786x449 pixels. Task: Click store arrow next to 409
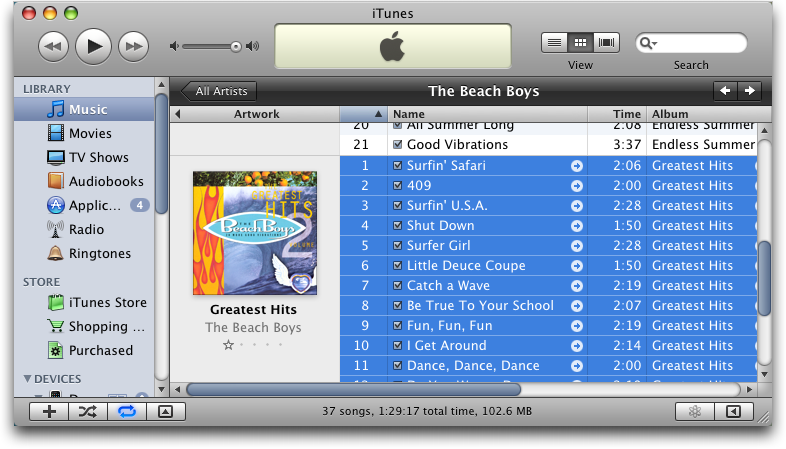[x=577, y=186]
